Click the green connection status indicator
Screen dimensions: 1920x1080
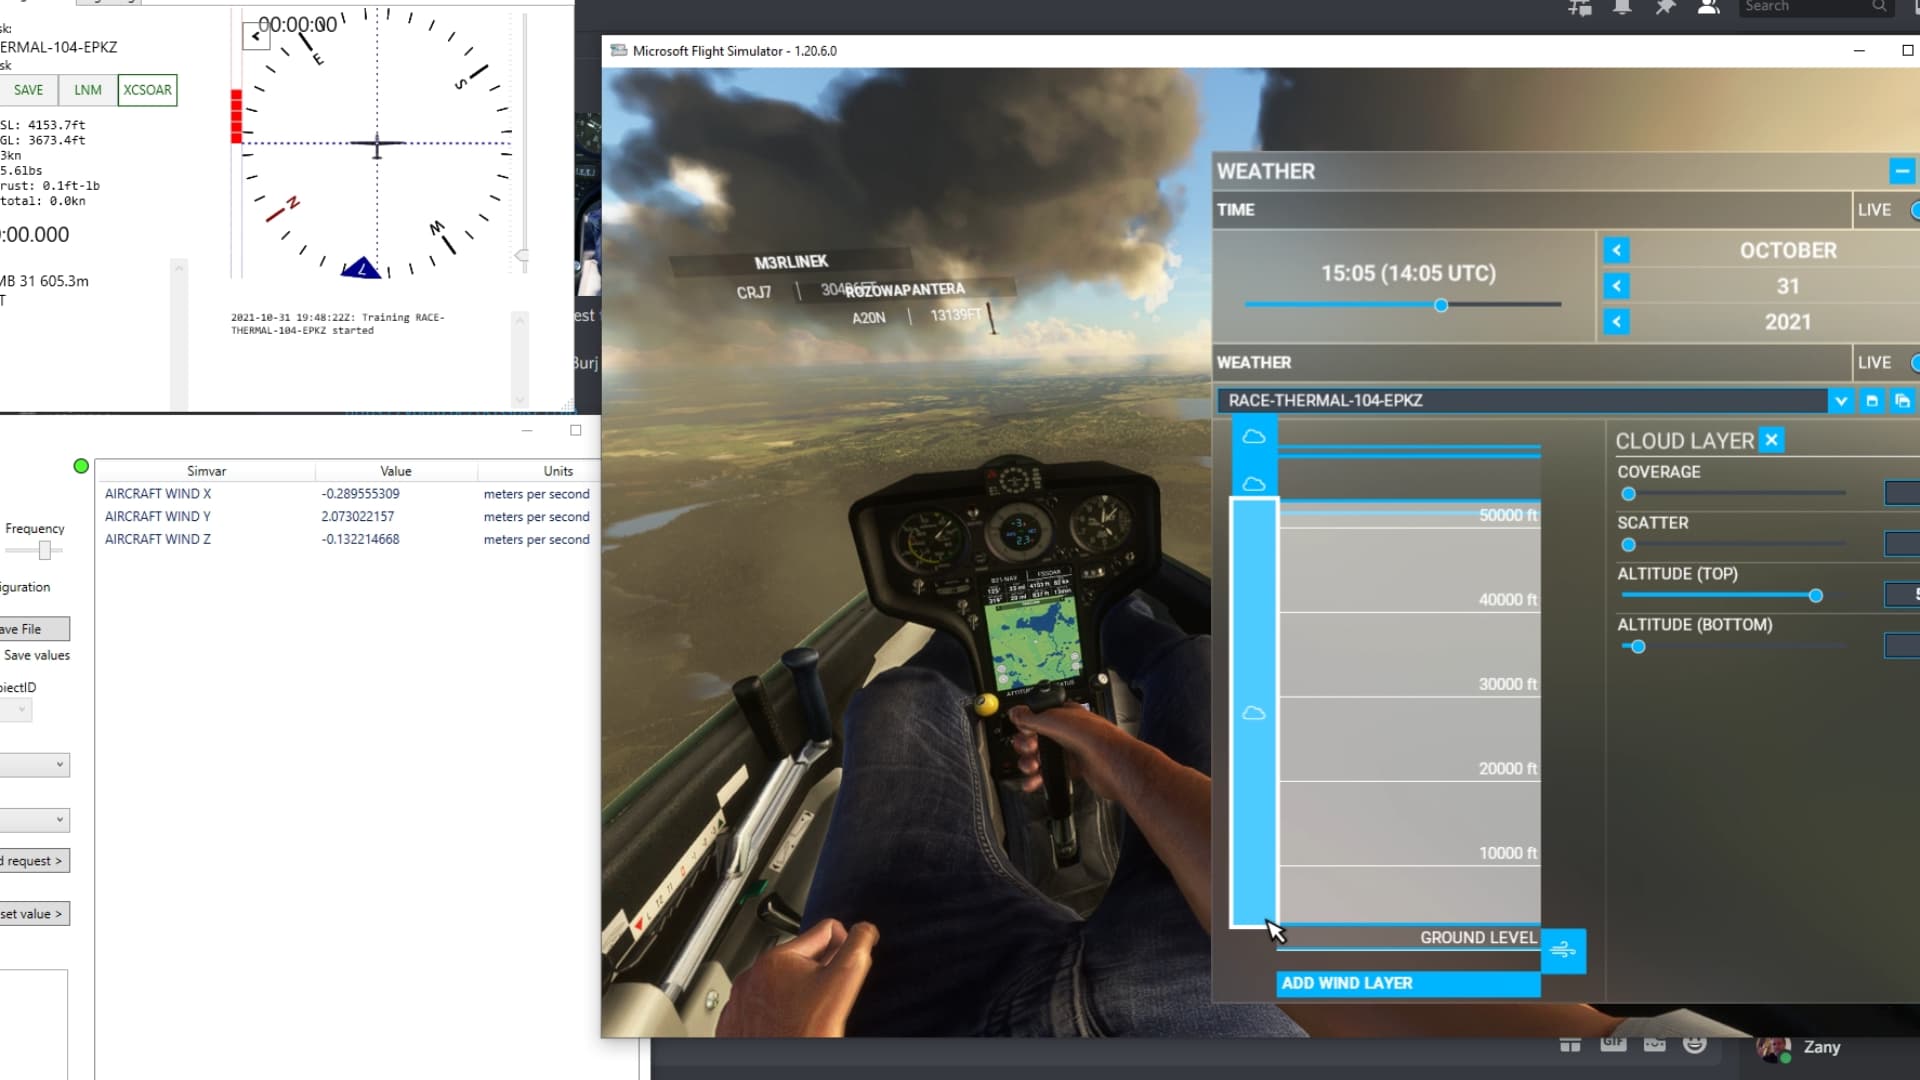click(81, 466)
